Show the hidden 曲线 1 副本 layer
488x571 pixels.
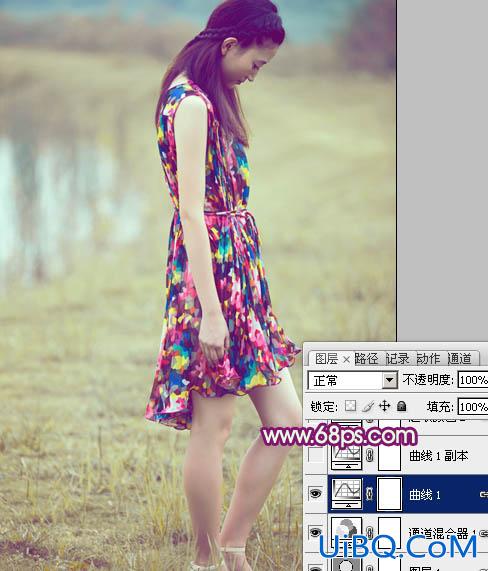tap(316, 456)
